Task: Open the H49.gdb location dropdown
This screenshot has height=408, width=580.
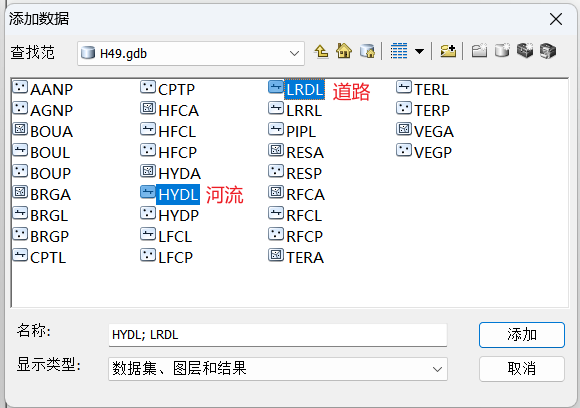Action: pos(294,54)
